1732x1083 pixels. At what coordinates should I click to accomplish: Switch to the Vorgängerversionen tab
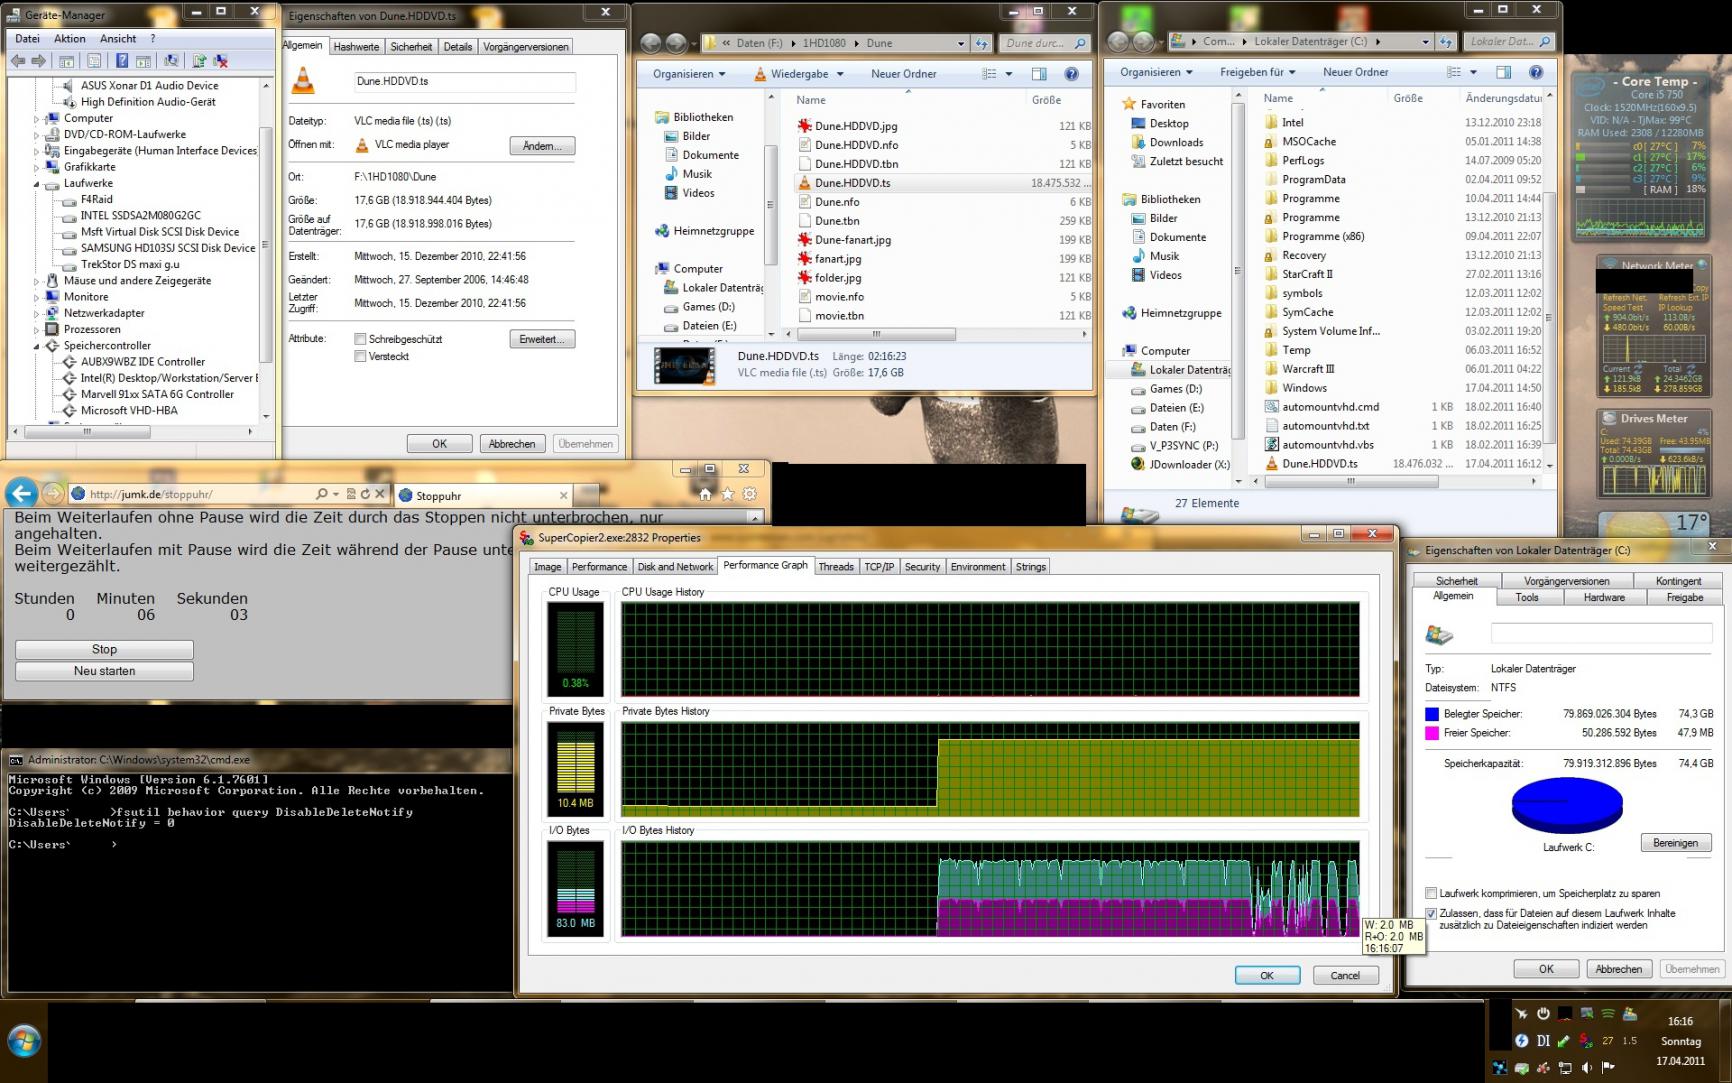(526, 47)
